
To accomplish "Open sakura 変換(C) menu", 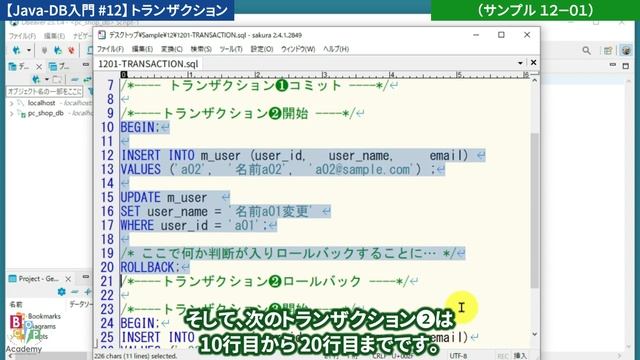I will [171, 49].
